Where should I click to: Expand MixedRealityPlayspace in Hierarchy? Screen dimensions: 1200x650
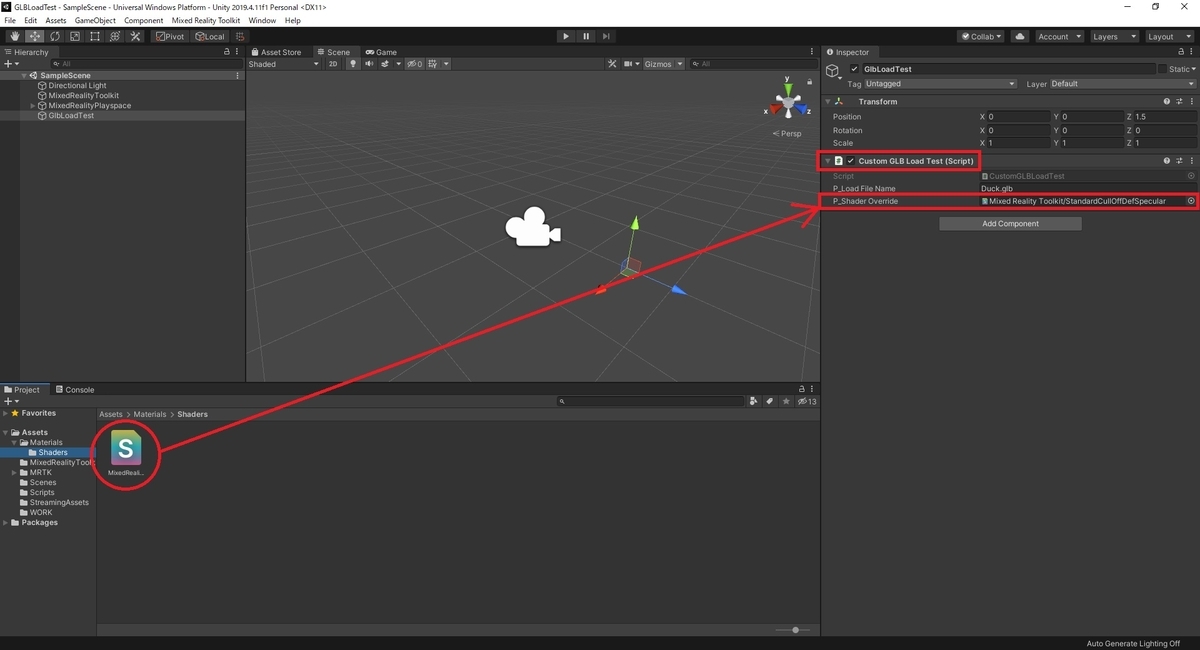coord(33,106)
